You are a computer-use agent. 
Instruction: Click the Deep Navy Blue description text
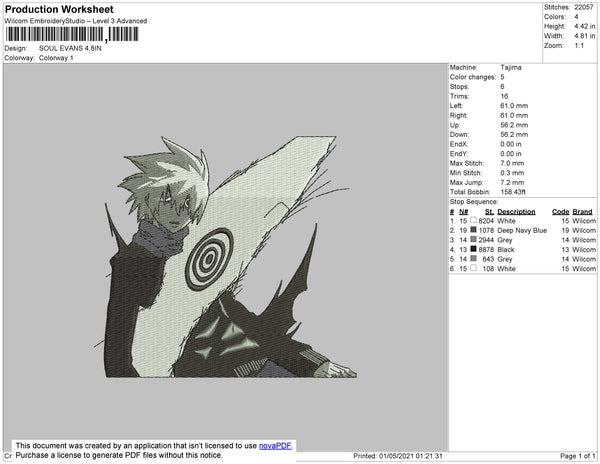click(x=522, y=230)
